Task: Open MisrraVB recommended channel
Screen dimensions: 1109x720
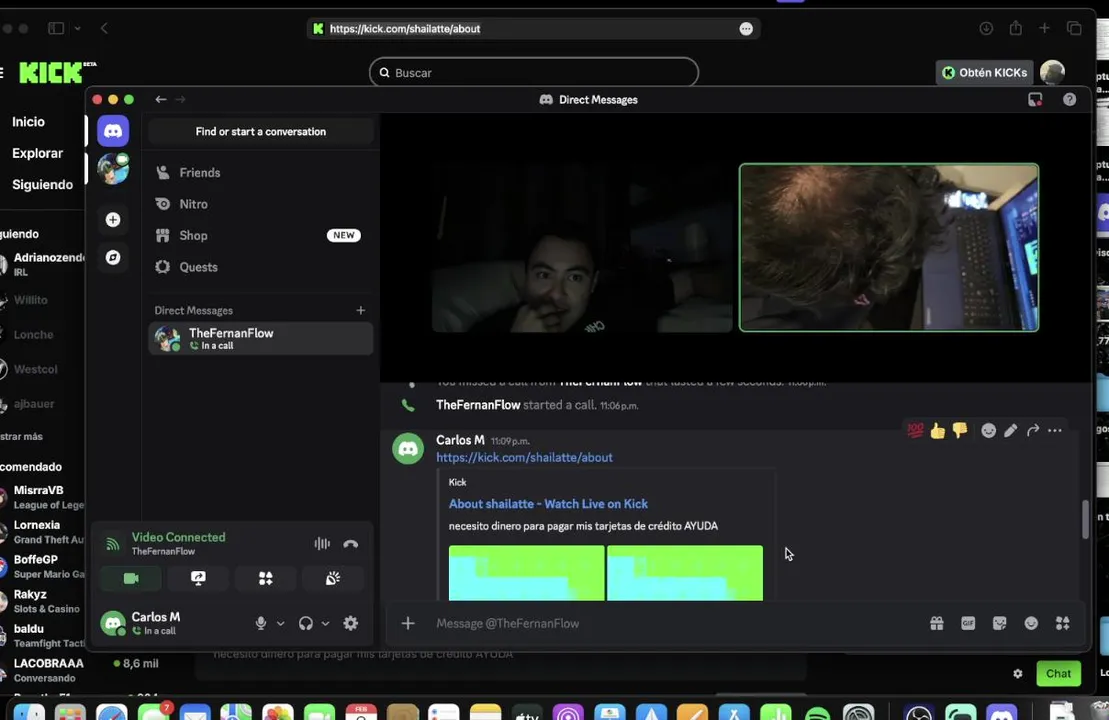Action: tap(42, 497)
